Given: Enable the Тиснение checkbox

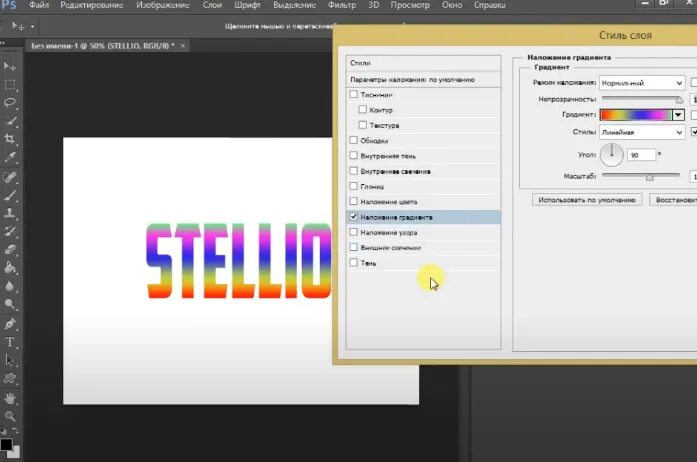Looking at the screenshot, I should [353, 94].
